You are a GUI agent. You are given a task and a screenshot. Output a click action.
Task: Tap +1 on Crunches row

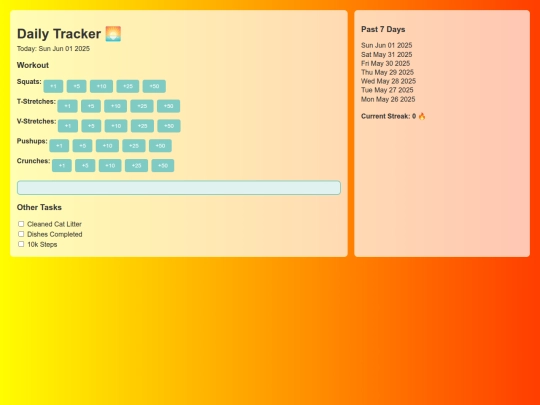62,166
